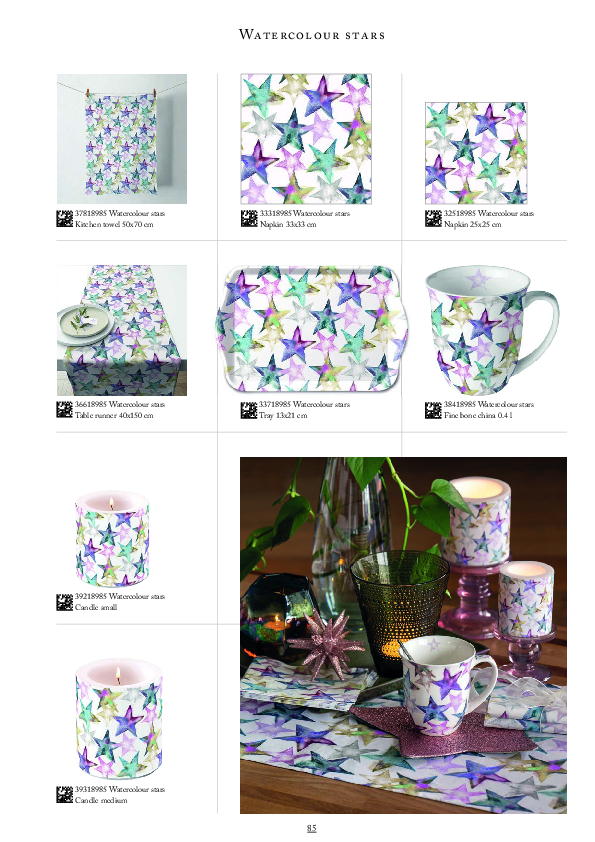
Task: Click the QR code beside Tray 13x21 cm
Action: click(x=249, y=410)
